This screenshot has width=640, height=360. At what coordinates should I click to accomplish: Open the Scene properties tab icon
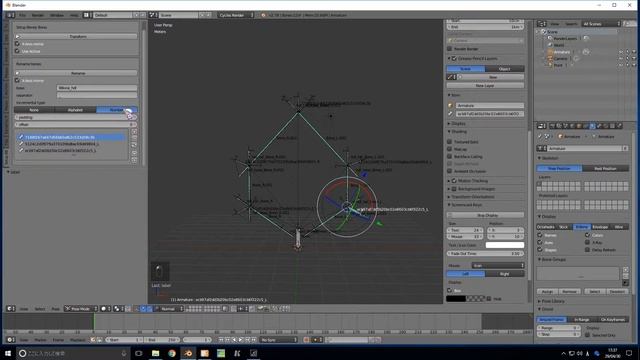566,126
